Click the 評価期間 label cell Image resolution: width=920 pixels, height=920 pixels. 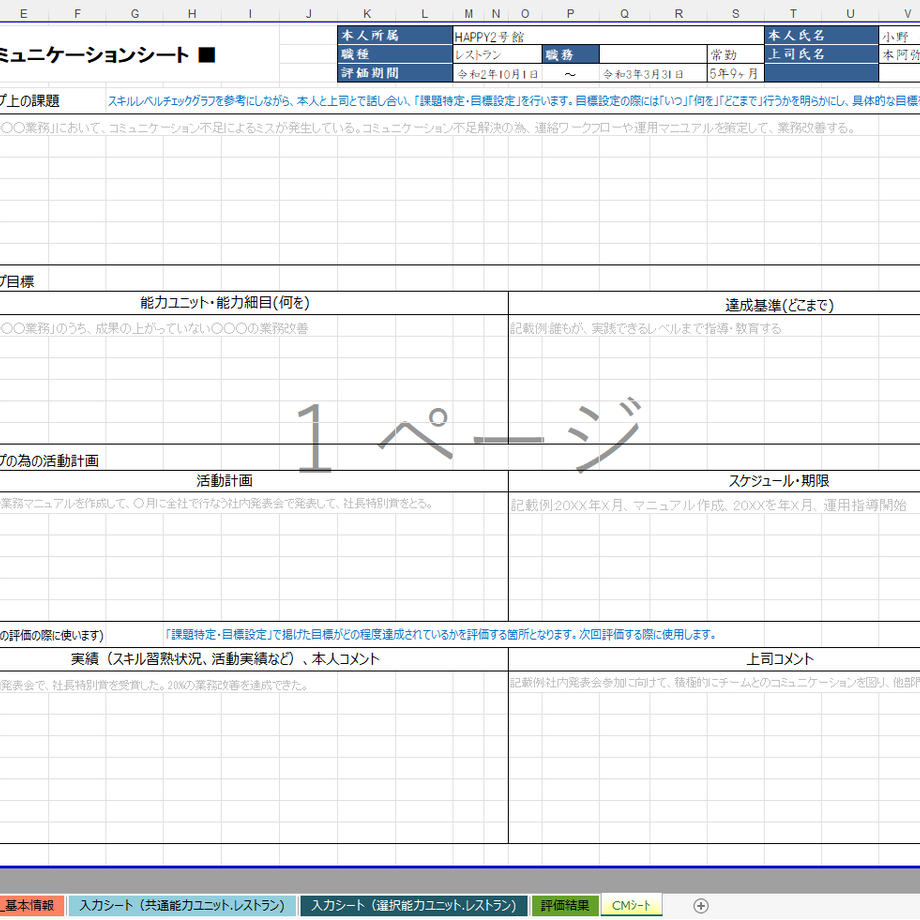(395, 73)
